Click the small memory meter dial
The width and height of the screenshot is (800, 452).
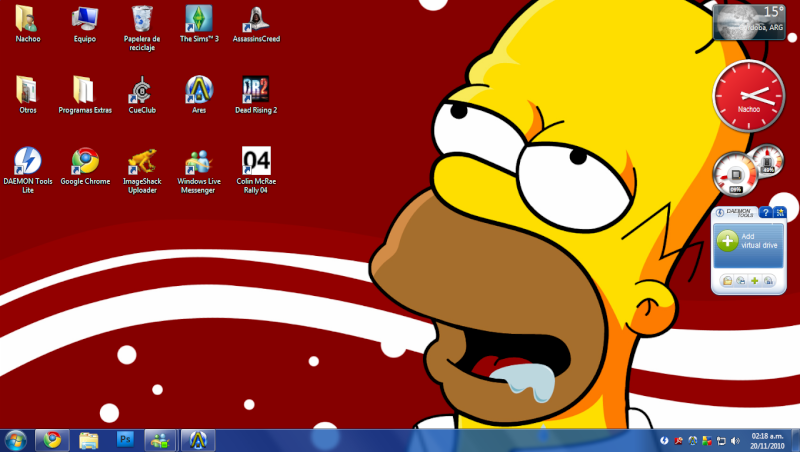click(767, 161)
